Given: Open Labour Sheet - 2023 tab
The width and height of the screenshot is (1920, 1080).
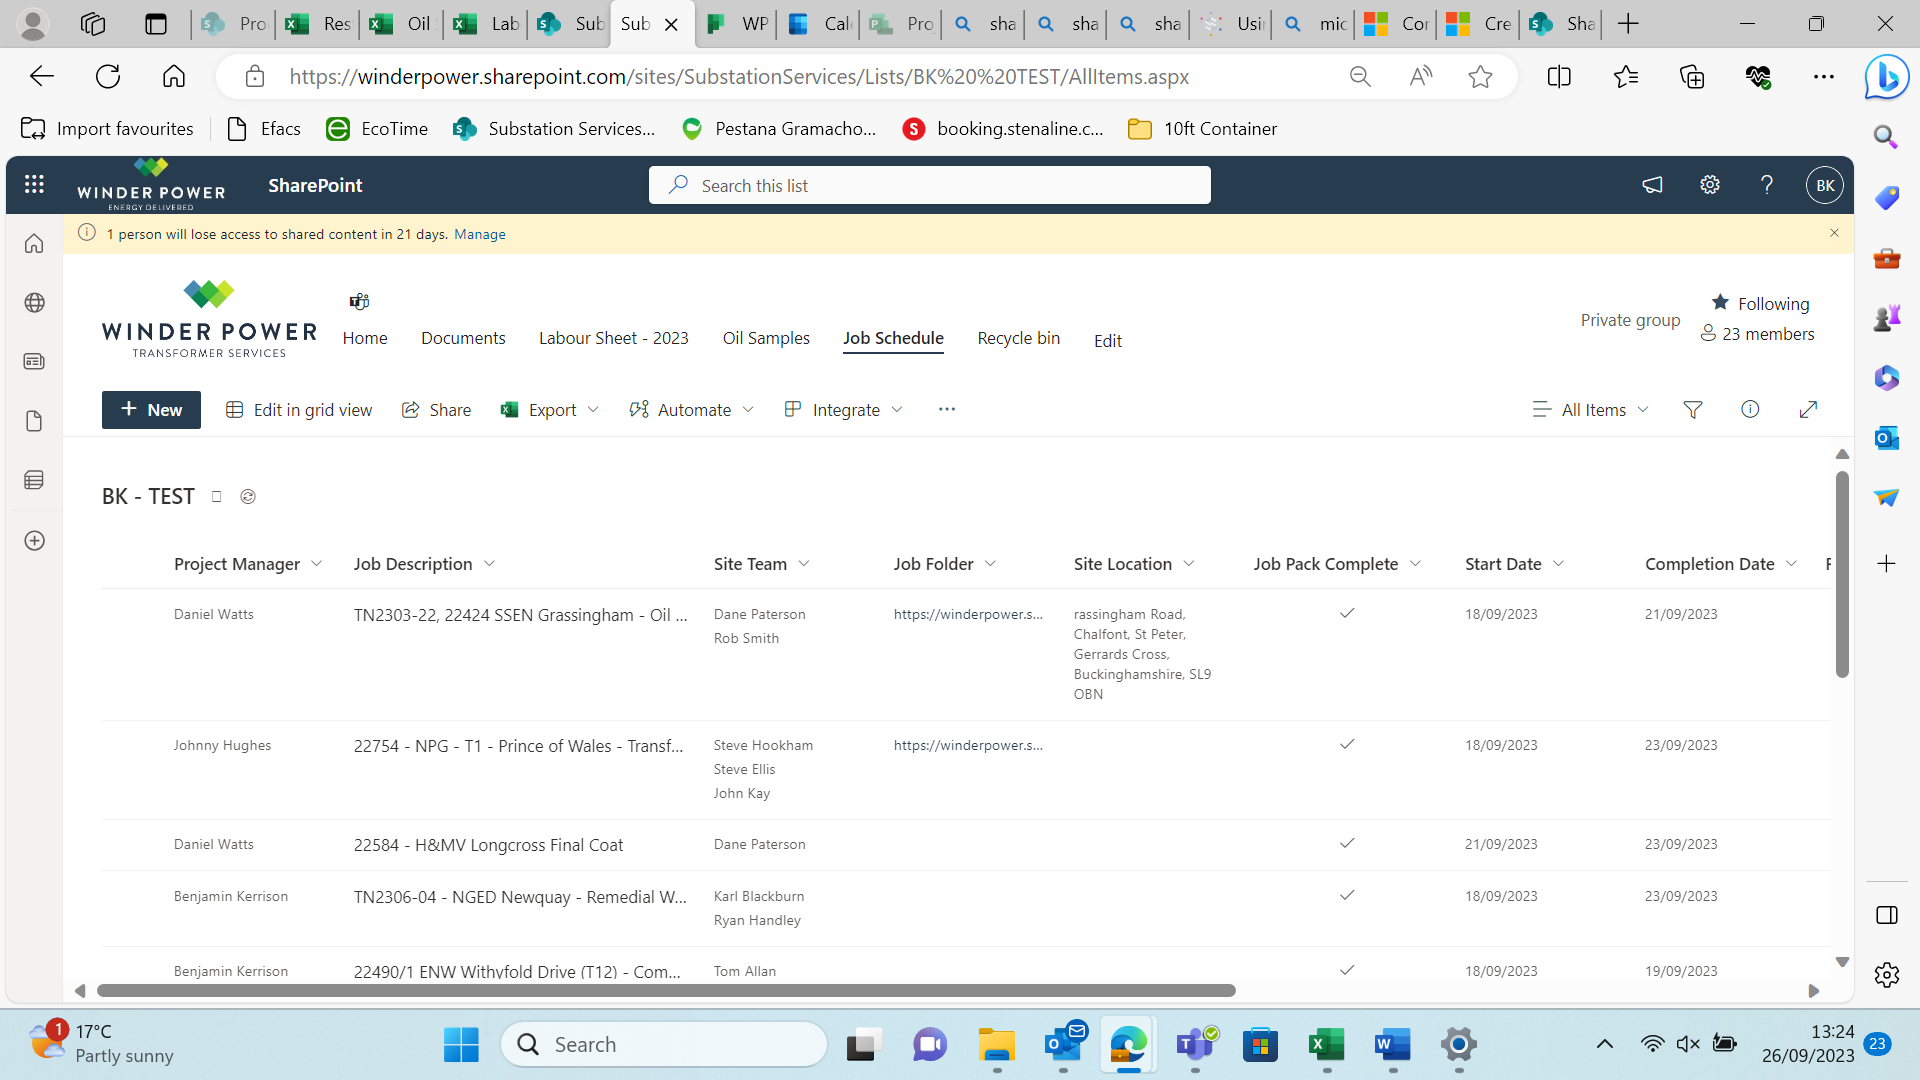Looking at the screenshot, I should pyautogui.click(x=614, y=338).
